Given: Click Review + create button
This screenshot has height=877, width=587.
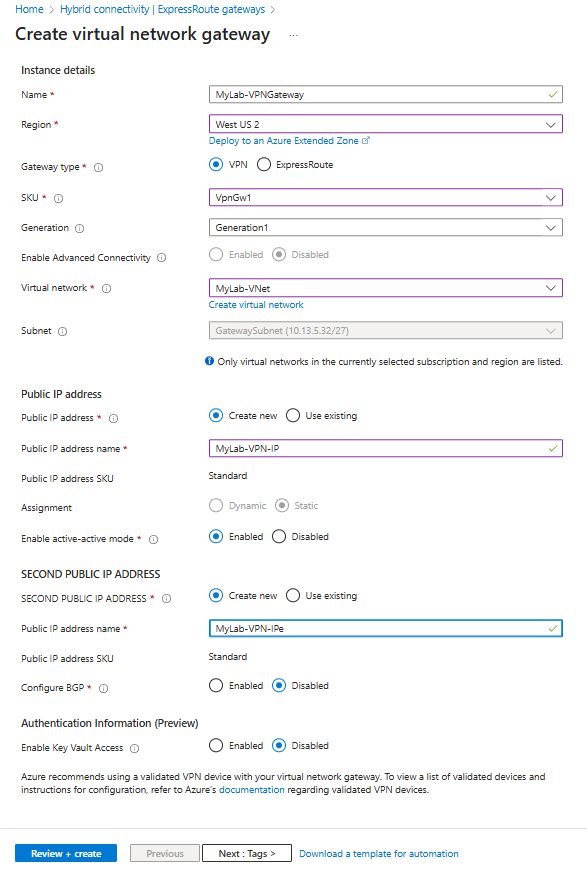Looking at the screenshot, I should (x=66, y=854).
